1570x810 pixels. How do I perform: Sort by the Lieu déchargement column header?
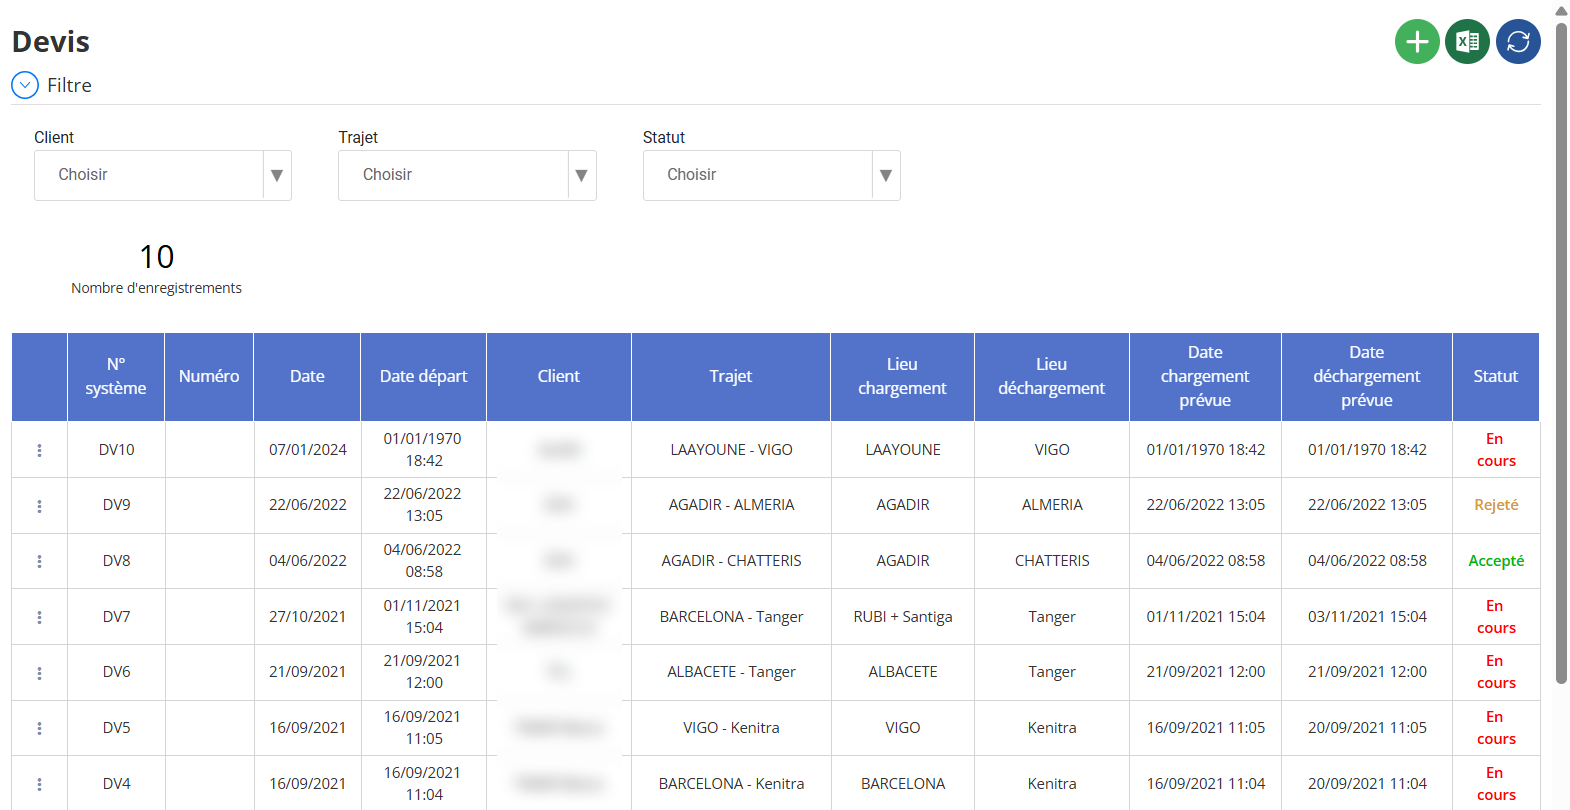point(1052,377)
